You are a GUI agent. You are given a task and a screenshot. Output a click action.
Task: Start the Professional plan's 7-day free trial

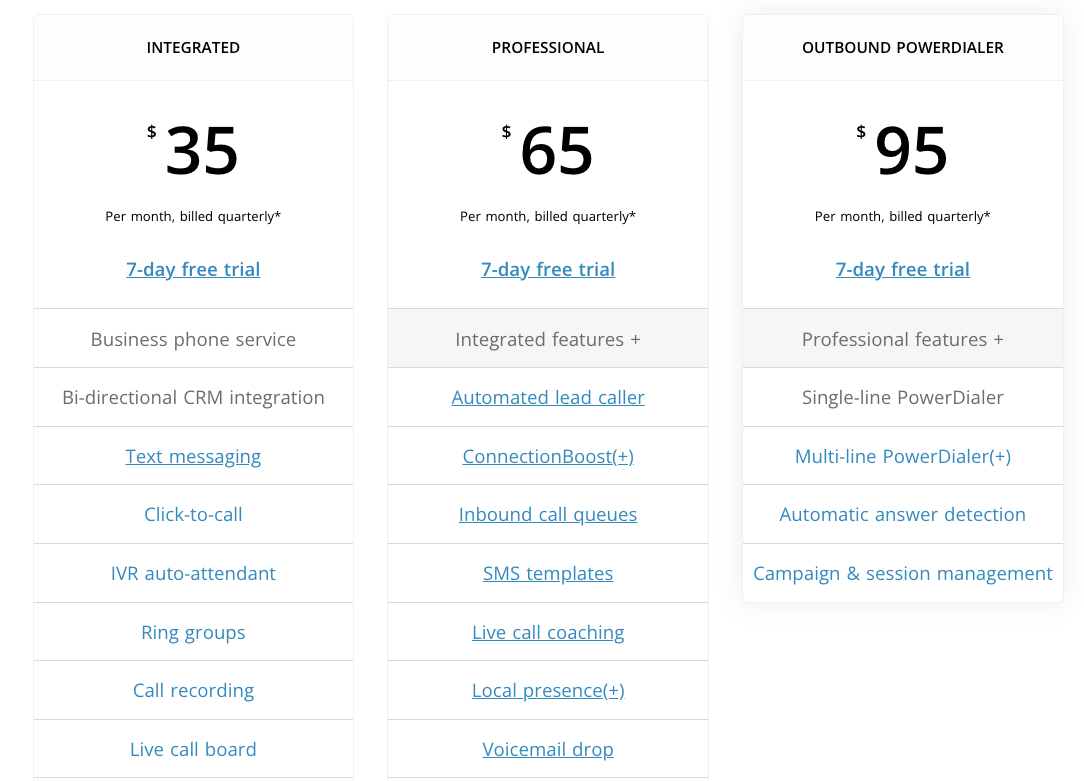click(x=548, y=270)
